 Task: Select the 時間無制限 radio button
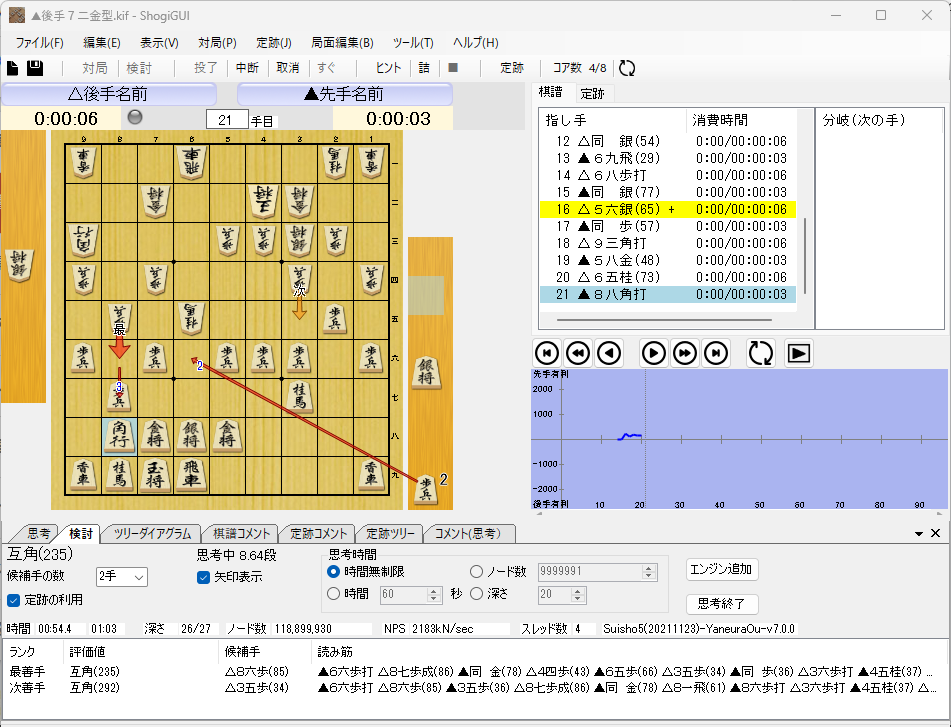pyautogui.click(x=333, y=571)
